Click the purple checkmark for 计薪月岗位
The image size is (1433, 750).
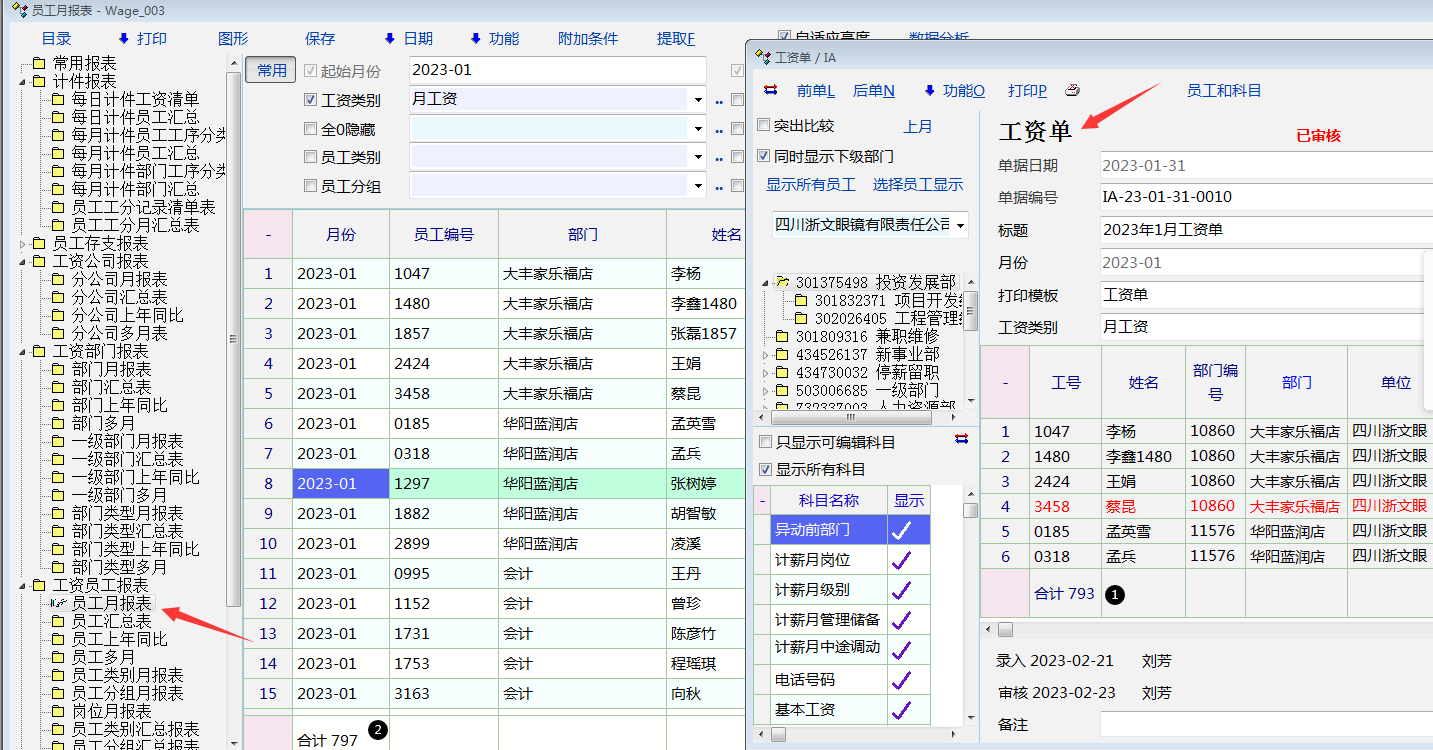point(901,560)
